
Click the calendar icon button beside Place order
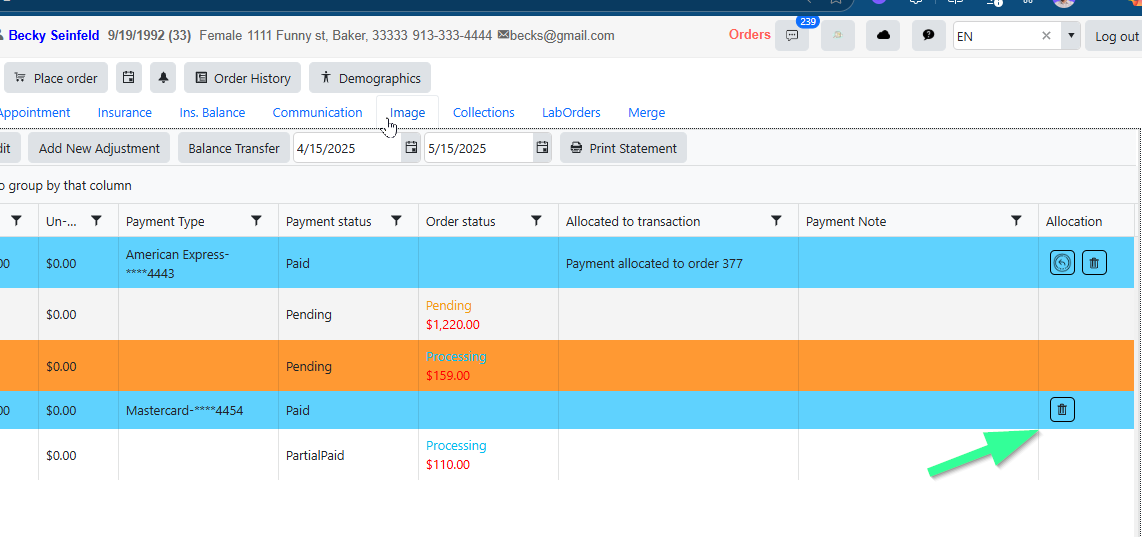[x=128, y=78]
